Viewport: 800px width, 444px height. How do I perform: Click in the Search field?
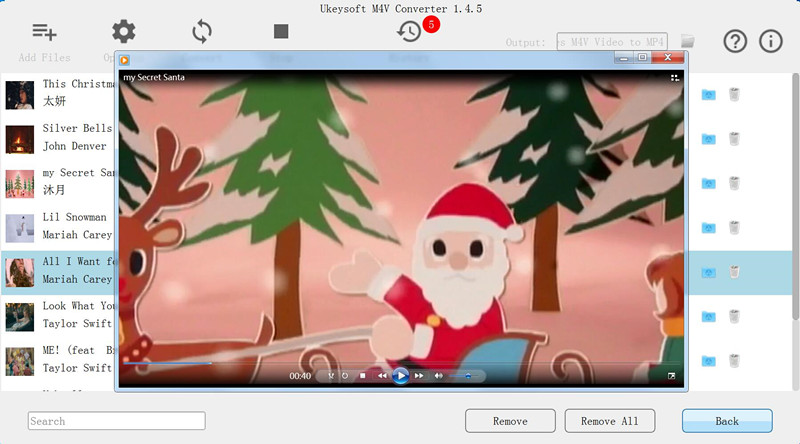tap(117, 421)
